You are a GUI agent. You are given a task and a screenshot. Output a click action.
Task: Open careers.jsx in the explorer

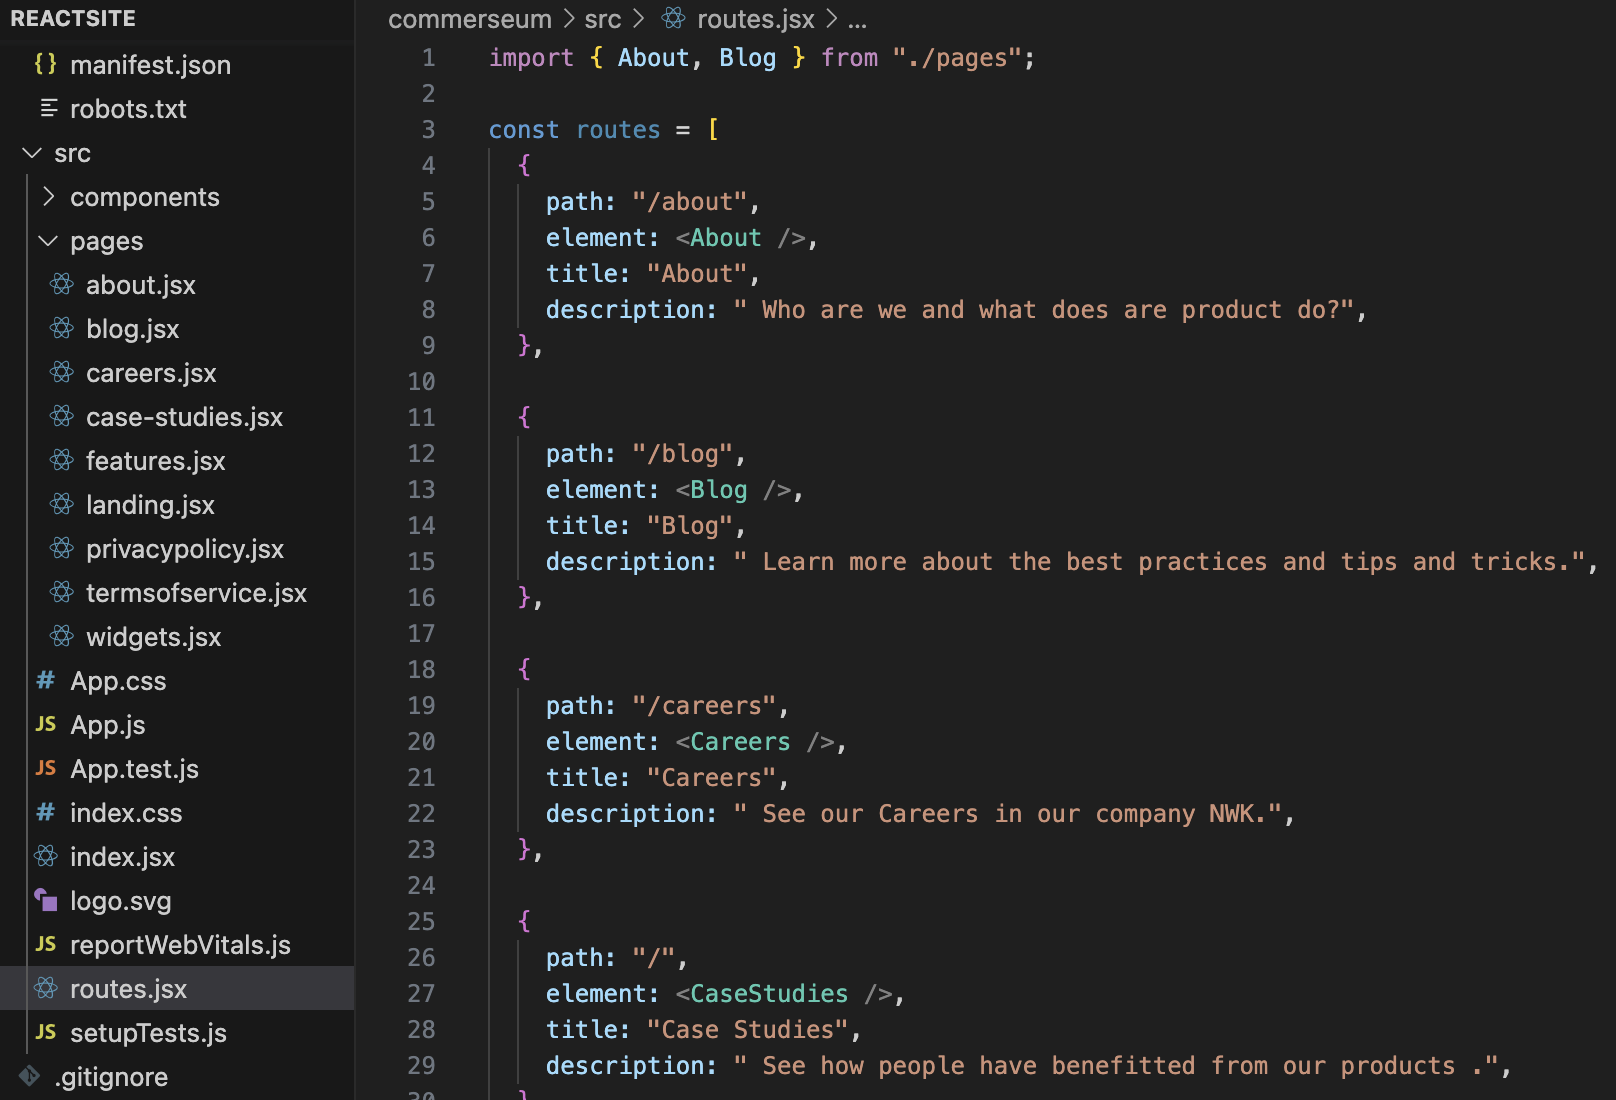coord(151,373)
